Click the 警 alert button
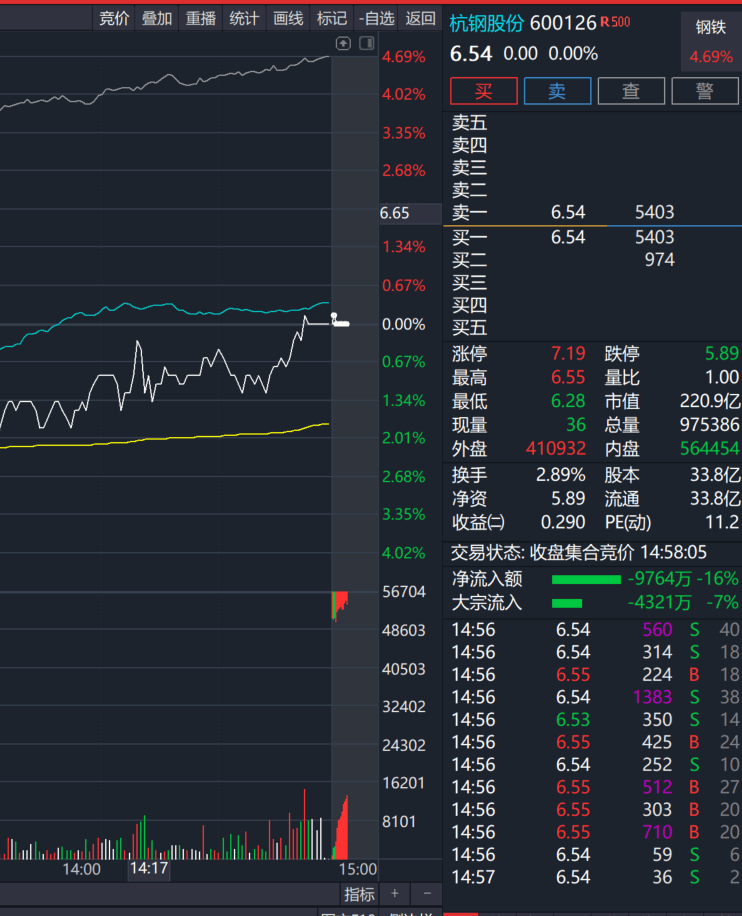This screenshot has width=742, height=916. pyautogui.click(x=705, y=91)
